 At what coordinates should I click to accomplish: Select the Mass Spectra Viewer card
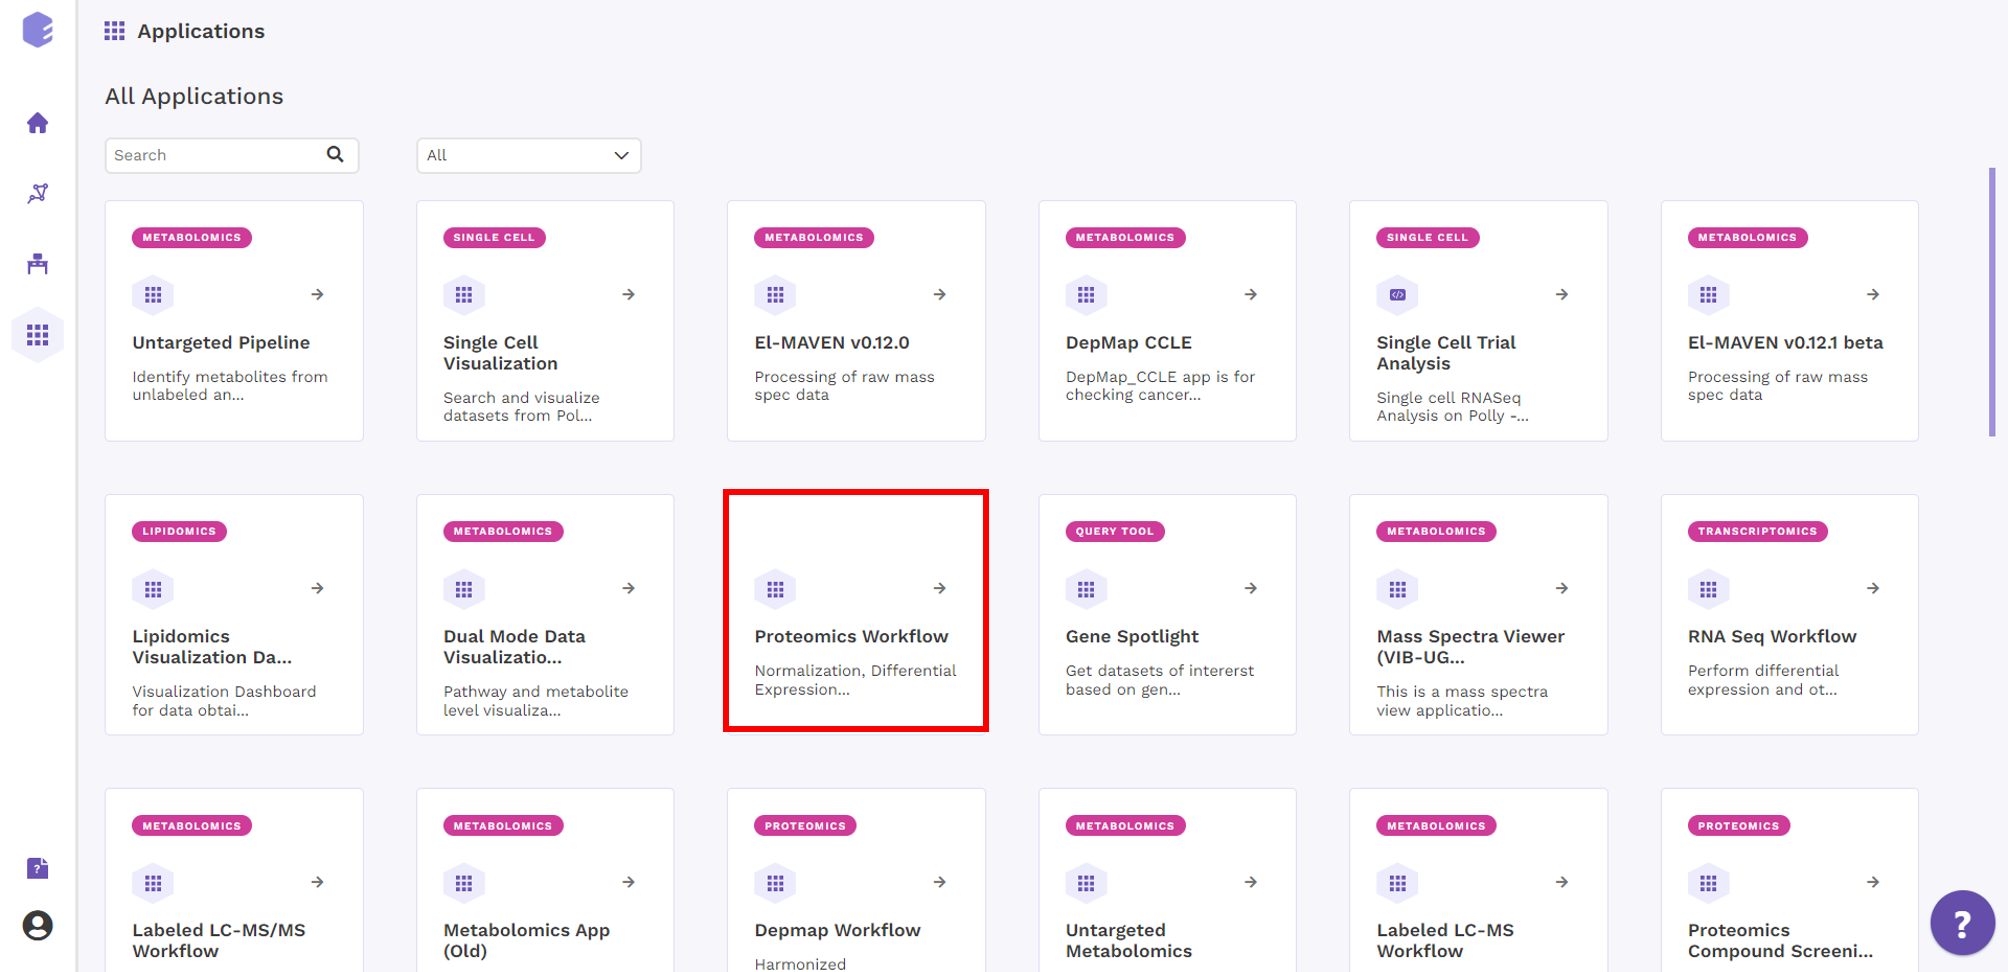(x=1477, y=614)
